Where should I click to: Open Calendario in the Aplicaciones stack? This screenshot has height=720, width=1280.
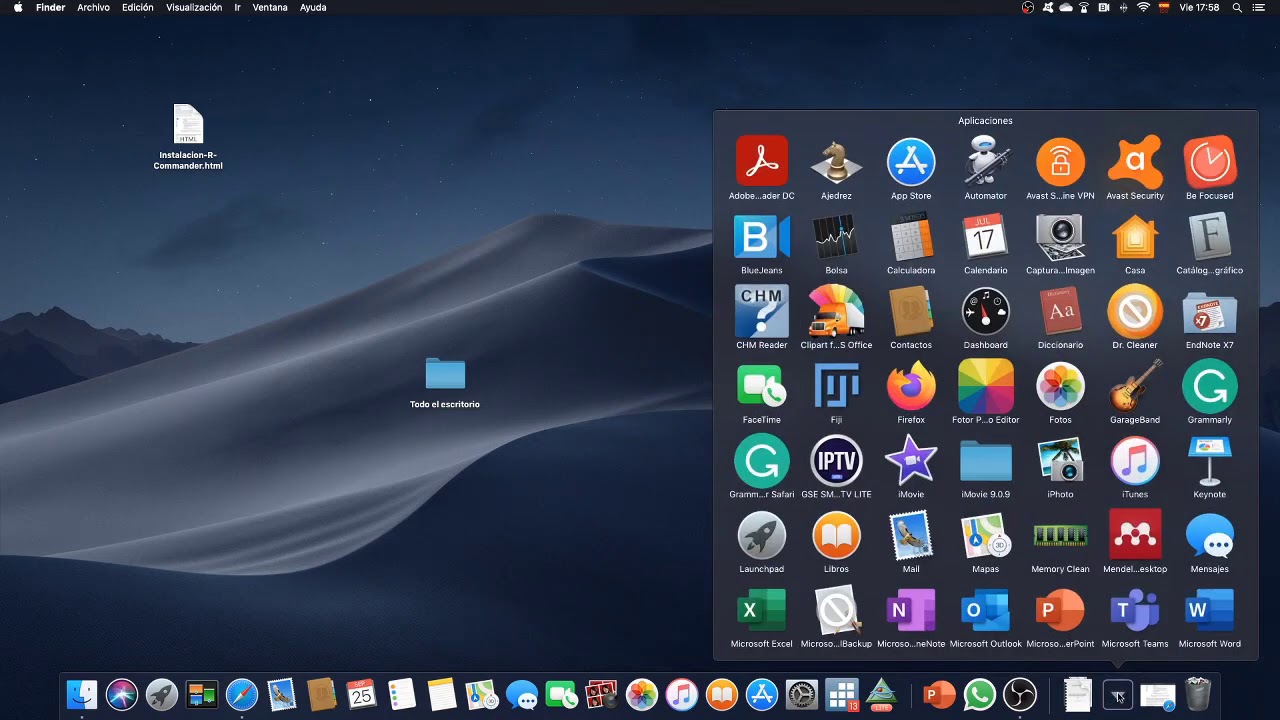(986, 236)
